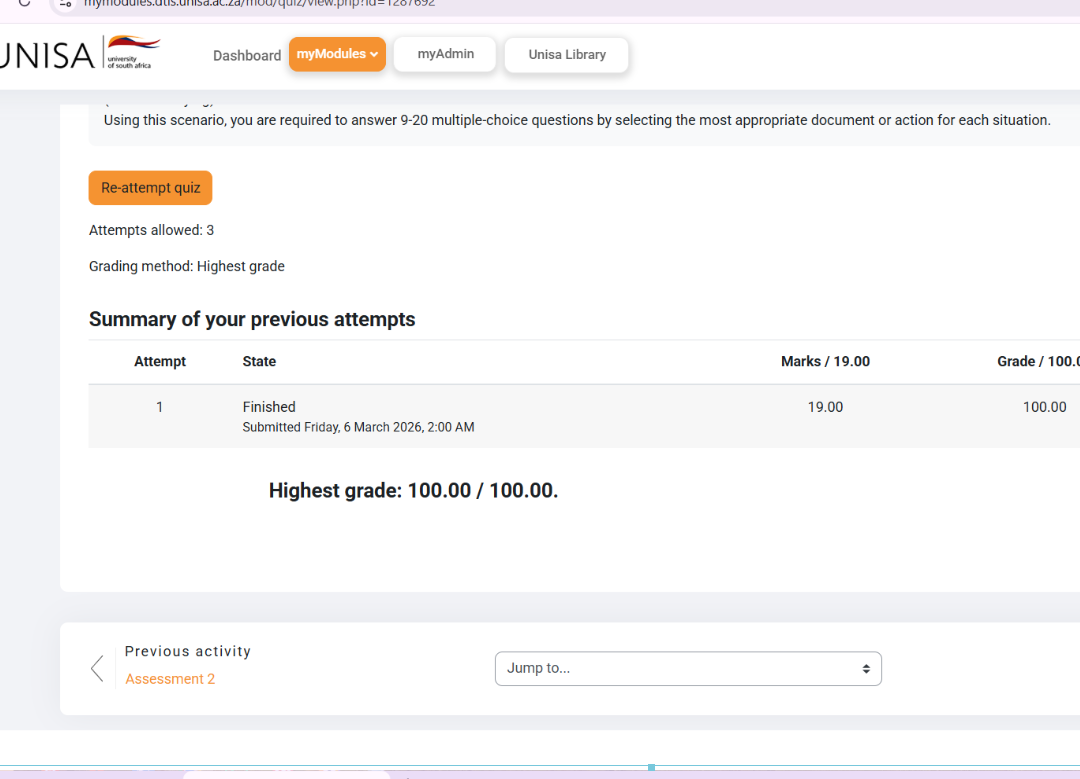
Task: Click the browser reload icon
Action: (x=25, y=3)
